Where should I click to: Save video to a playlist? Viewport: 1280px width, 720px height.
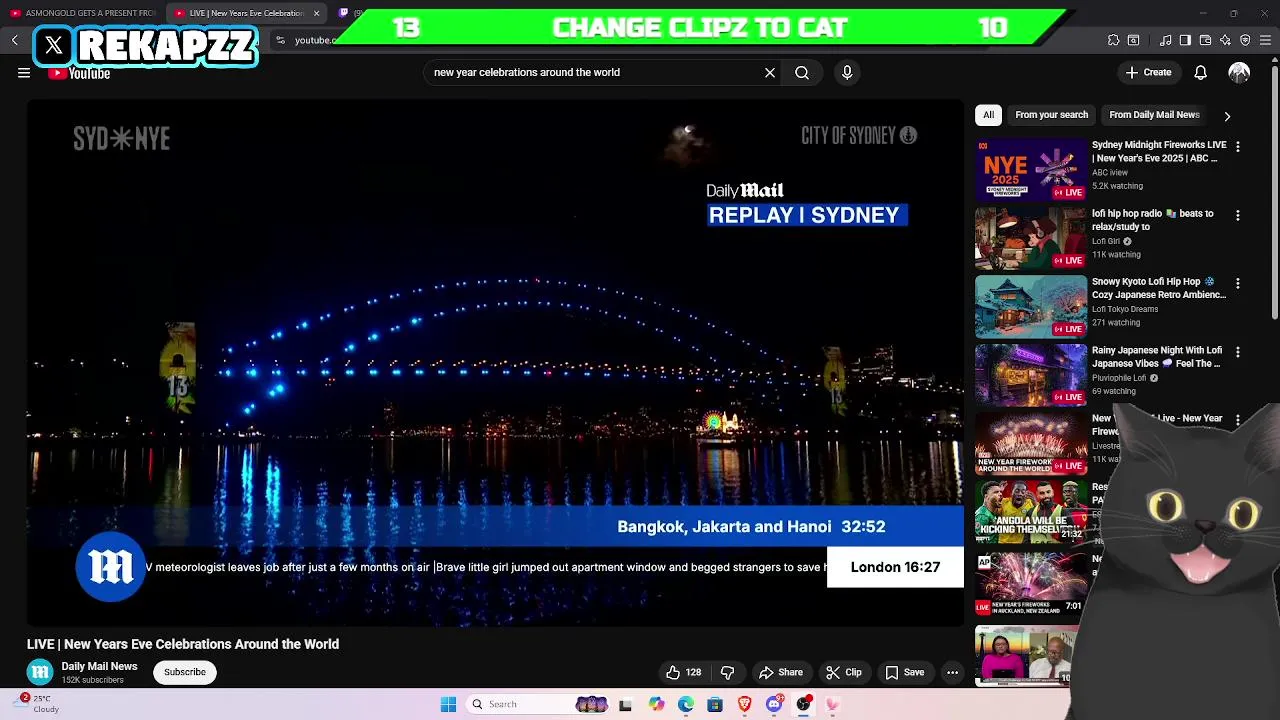coord(904,672)
